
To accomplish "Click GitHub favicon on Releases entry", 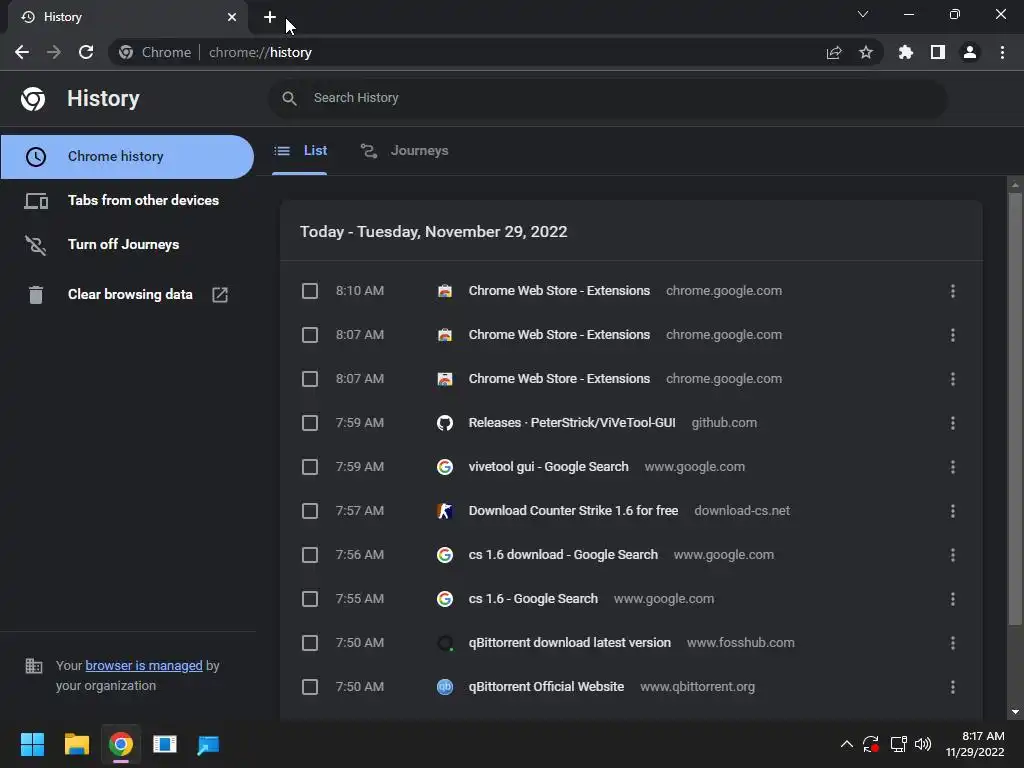I will coord(445,423).
